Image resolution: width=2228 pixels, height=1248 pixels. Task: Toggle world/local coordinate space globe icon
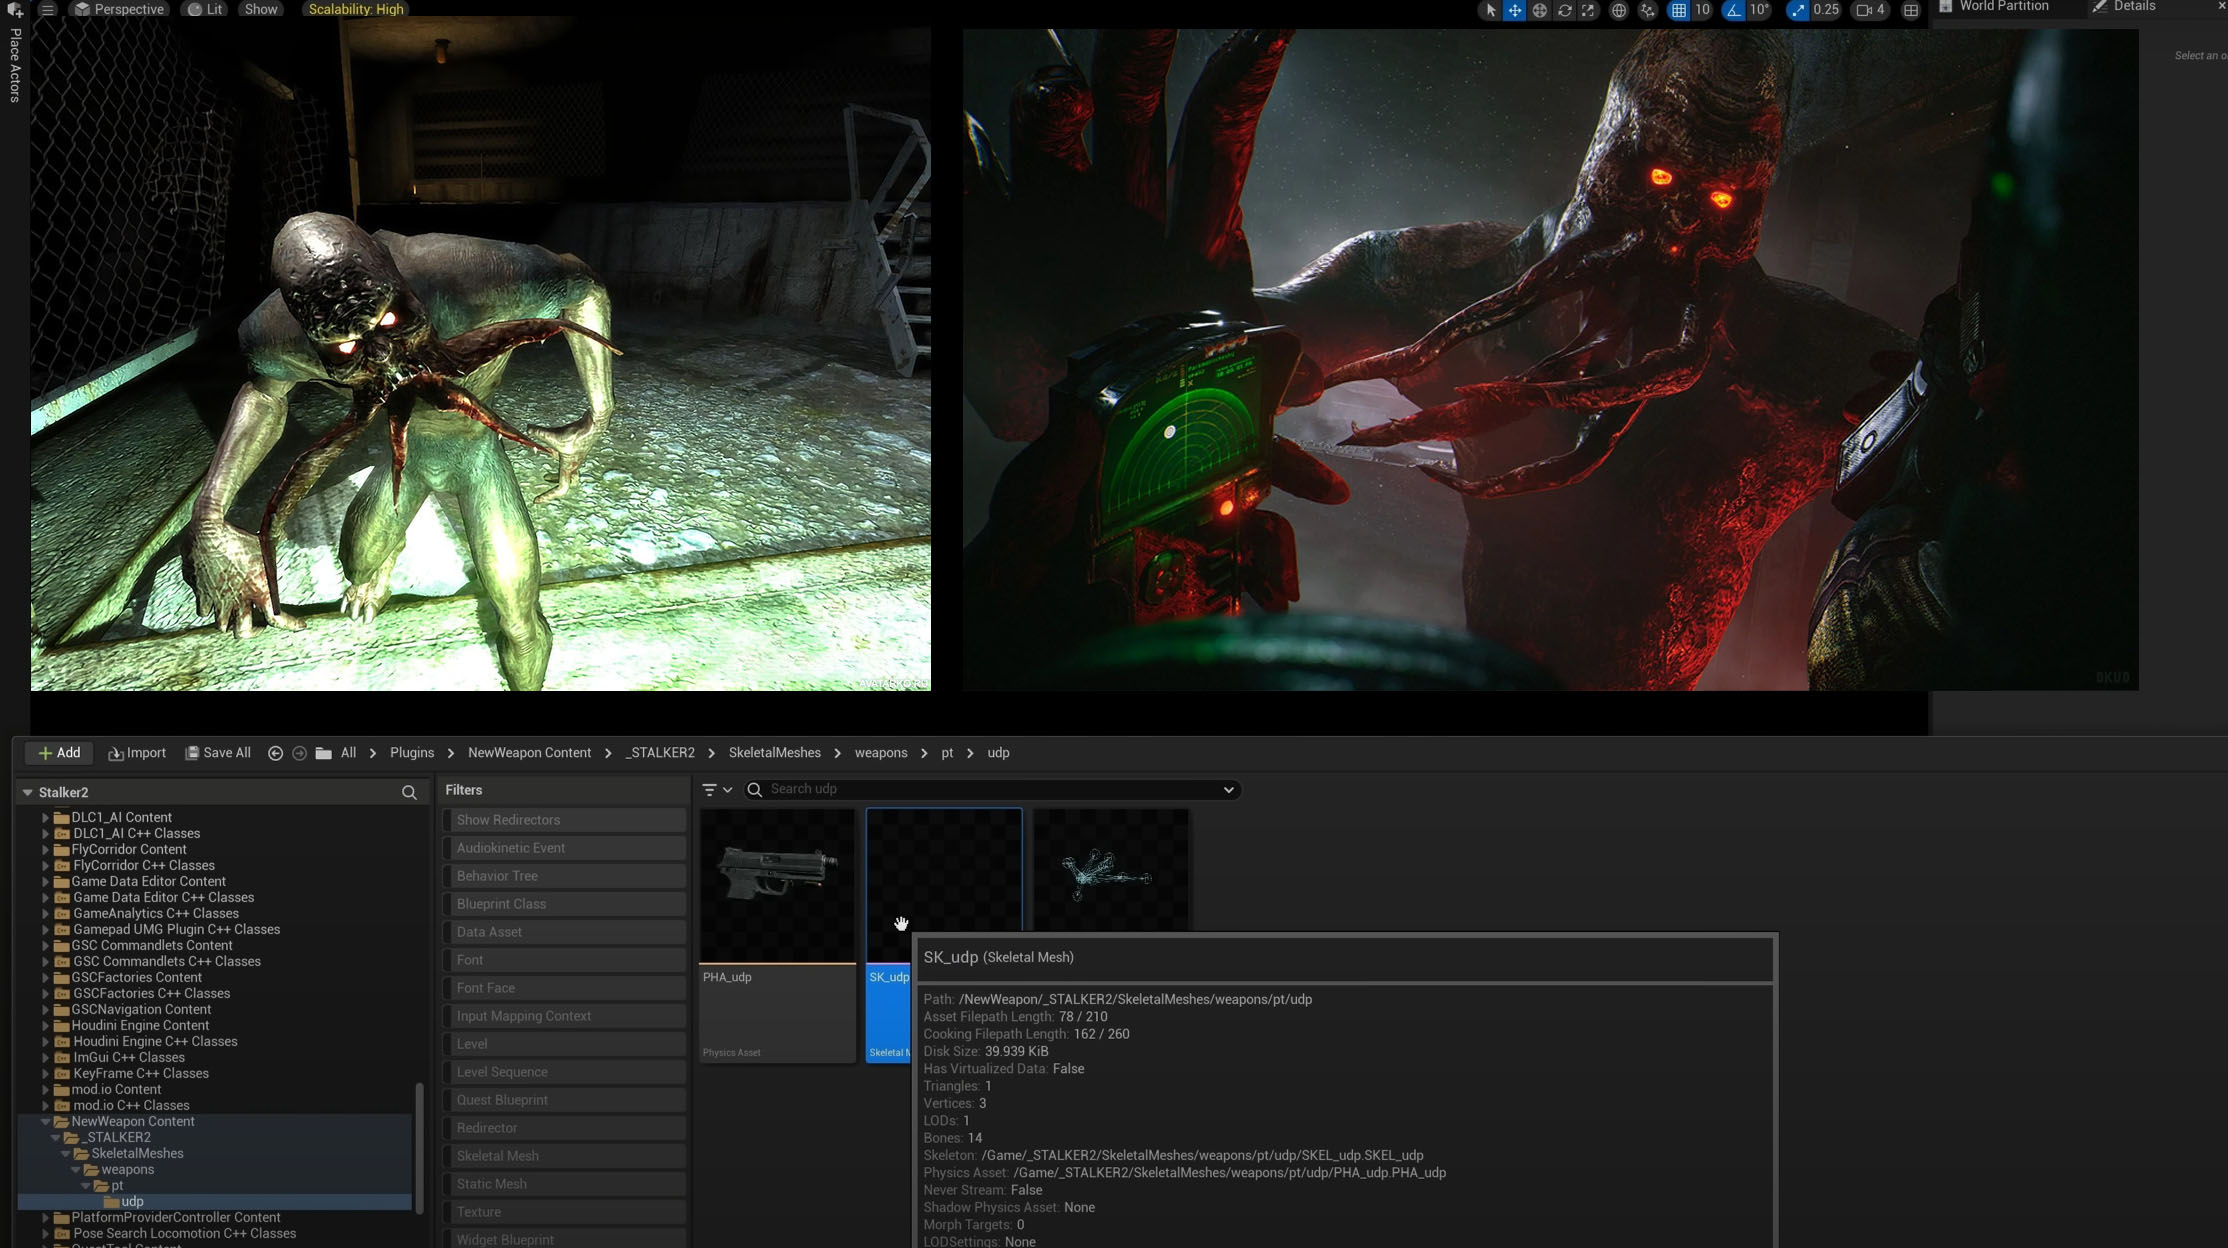tap(1619, 10)
